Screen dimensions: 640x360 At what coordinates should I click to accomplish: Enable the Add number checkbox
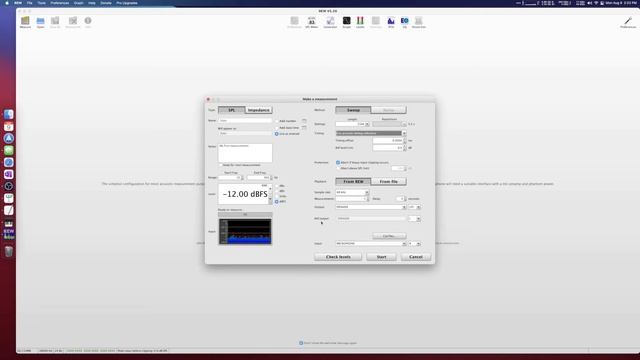[277, 121]
